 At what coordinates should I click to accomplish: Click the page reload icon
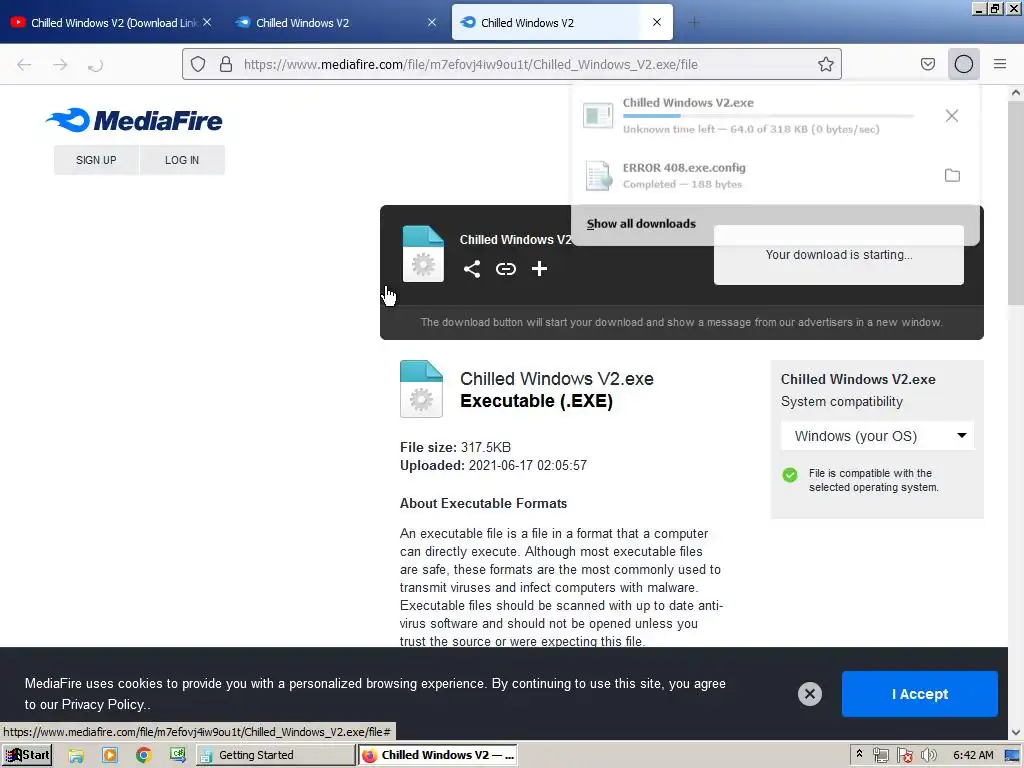pos(95,64)
